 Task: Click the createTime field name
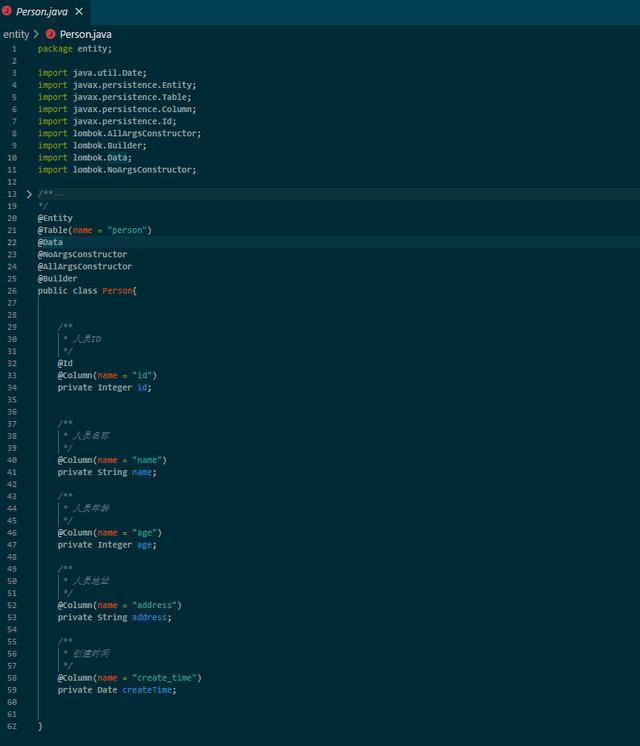tap(147, 690)
